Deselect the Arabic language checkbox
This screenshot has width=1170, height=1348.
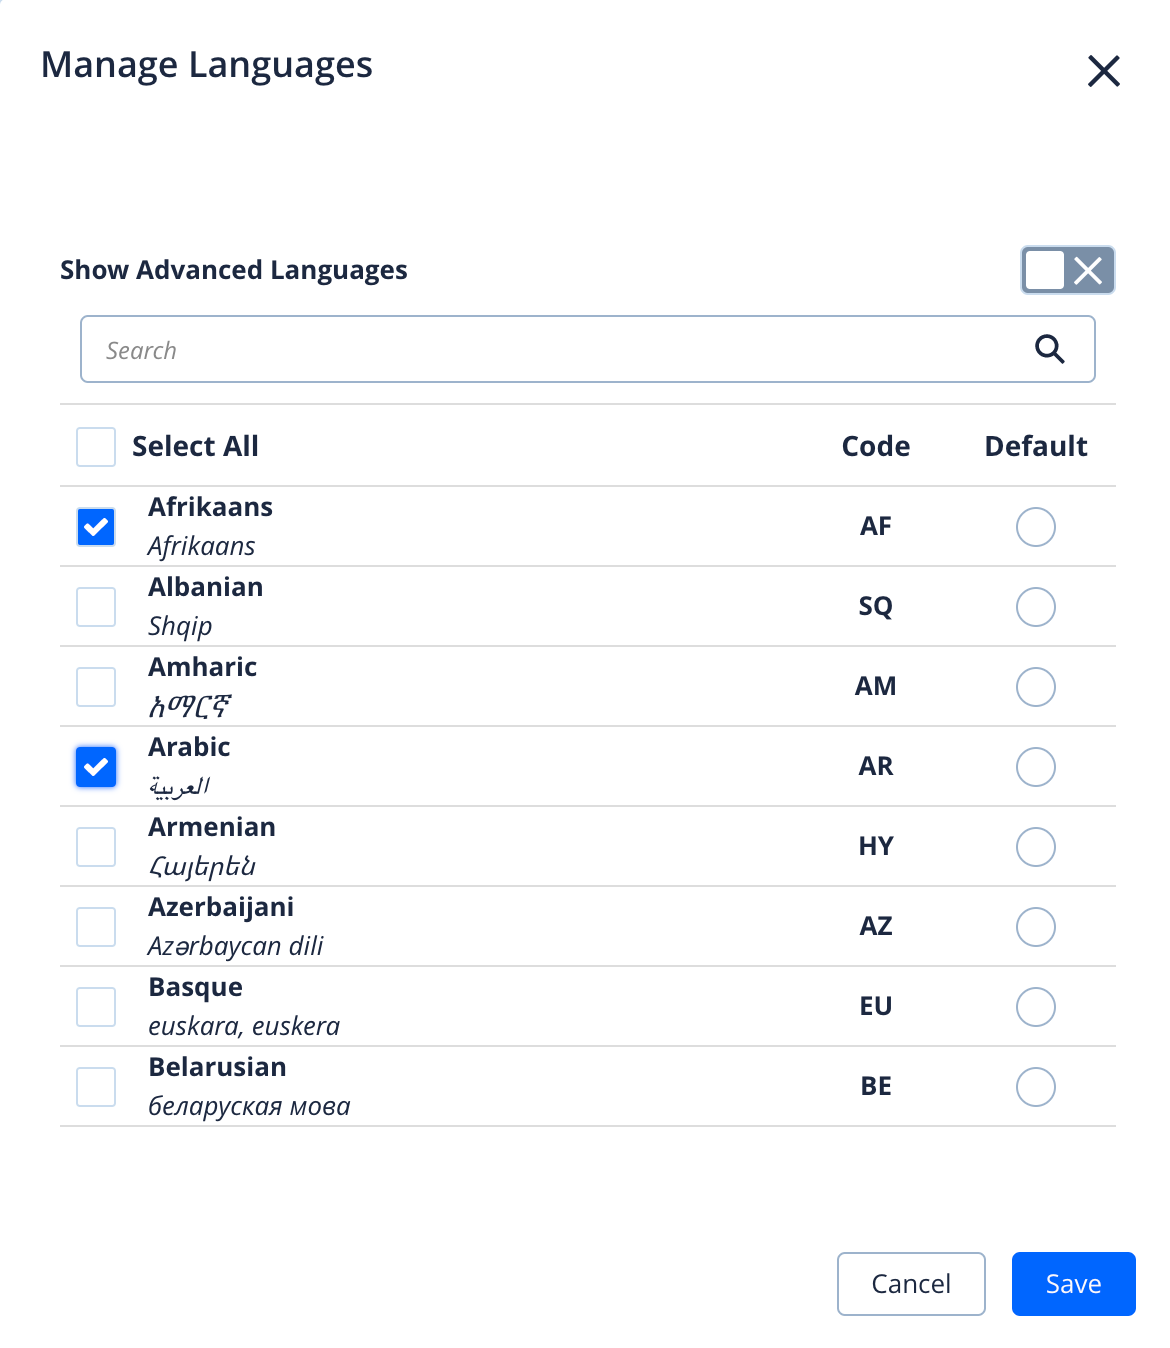click(96, 767)
